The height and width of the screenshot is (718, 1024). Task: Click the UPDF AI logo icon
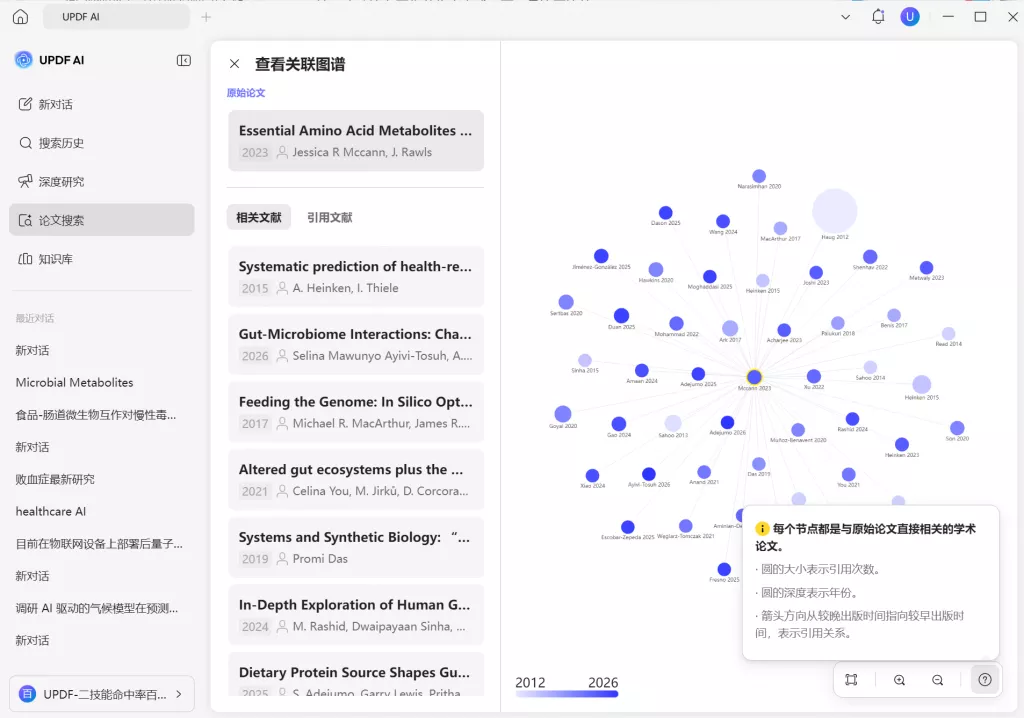(x=22, y=60)
